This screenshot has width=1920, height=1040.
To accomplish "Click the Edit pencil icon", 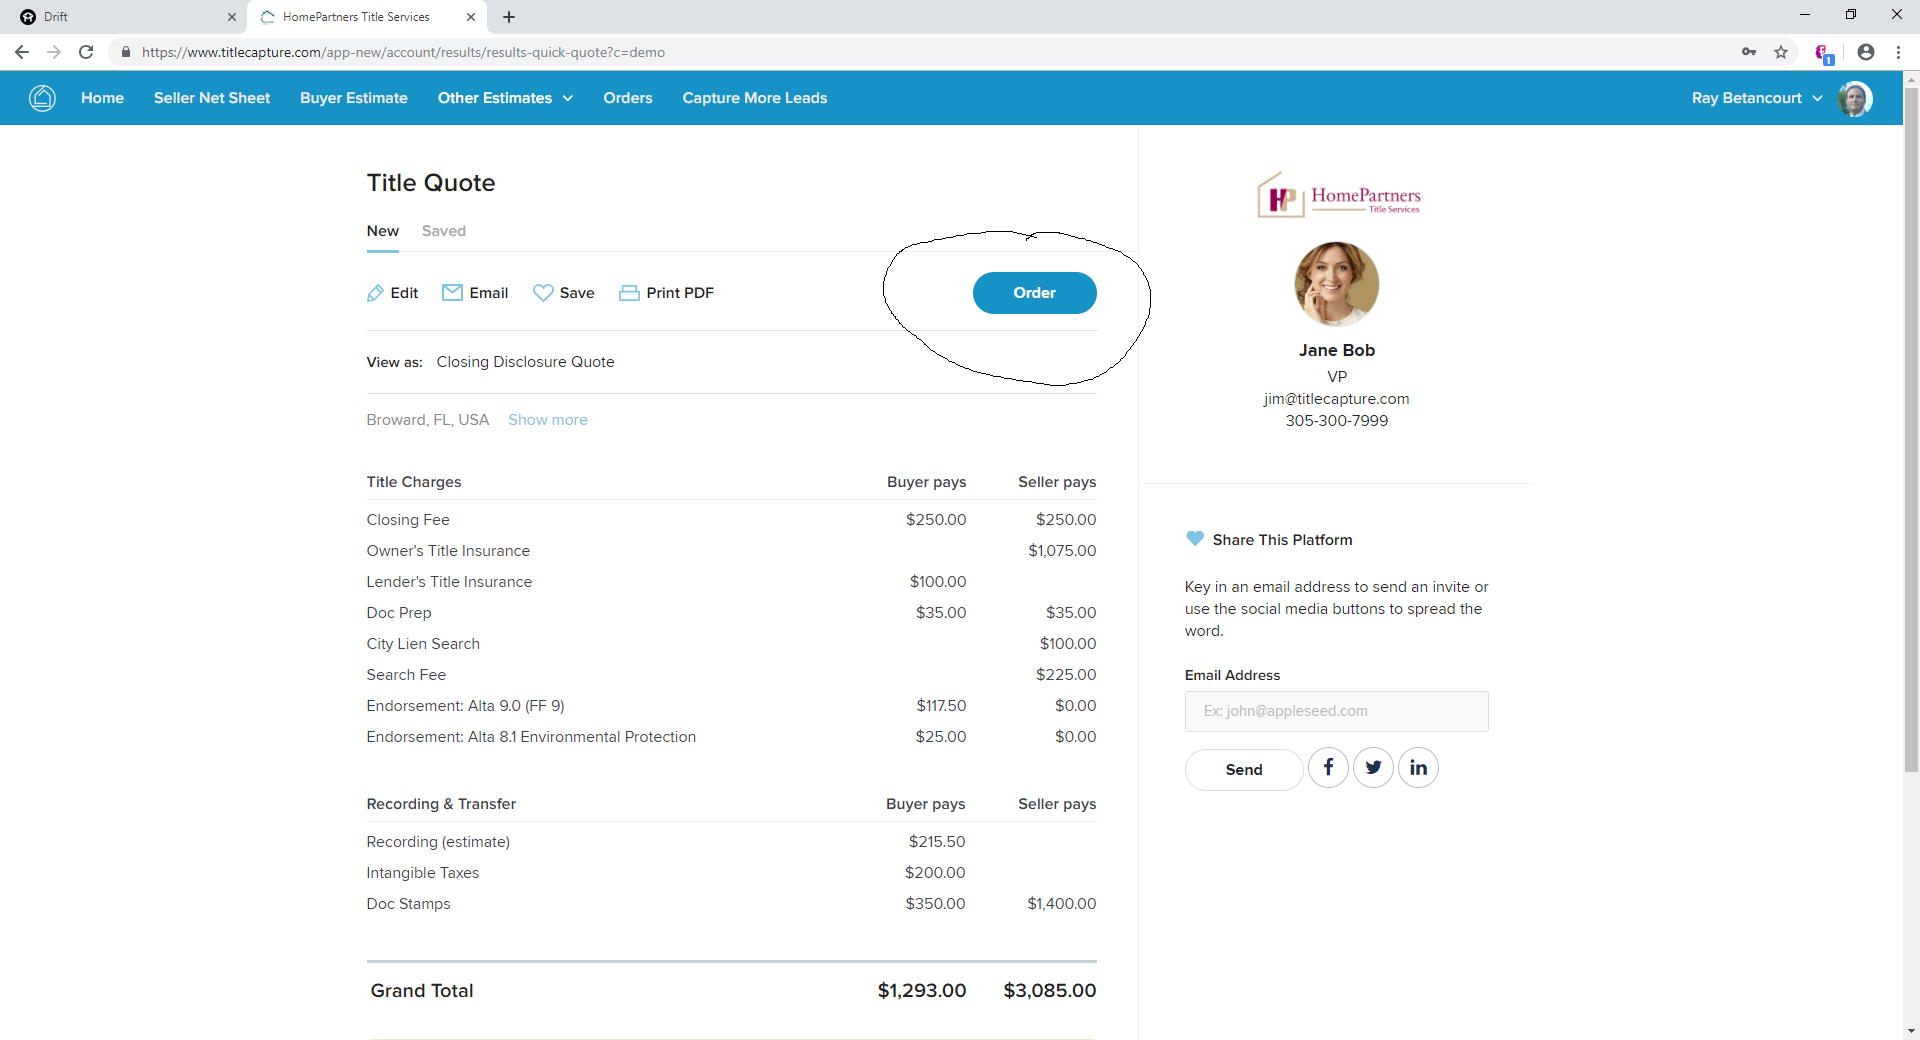I will [375, 293].
